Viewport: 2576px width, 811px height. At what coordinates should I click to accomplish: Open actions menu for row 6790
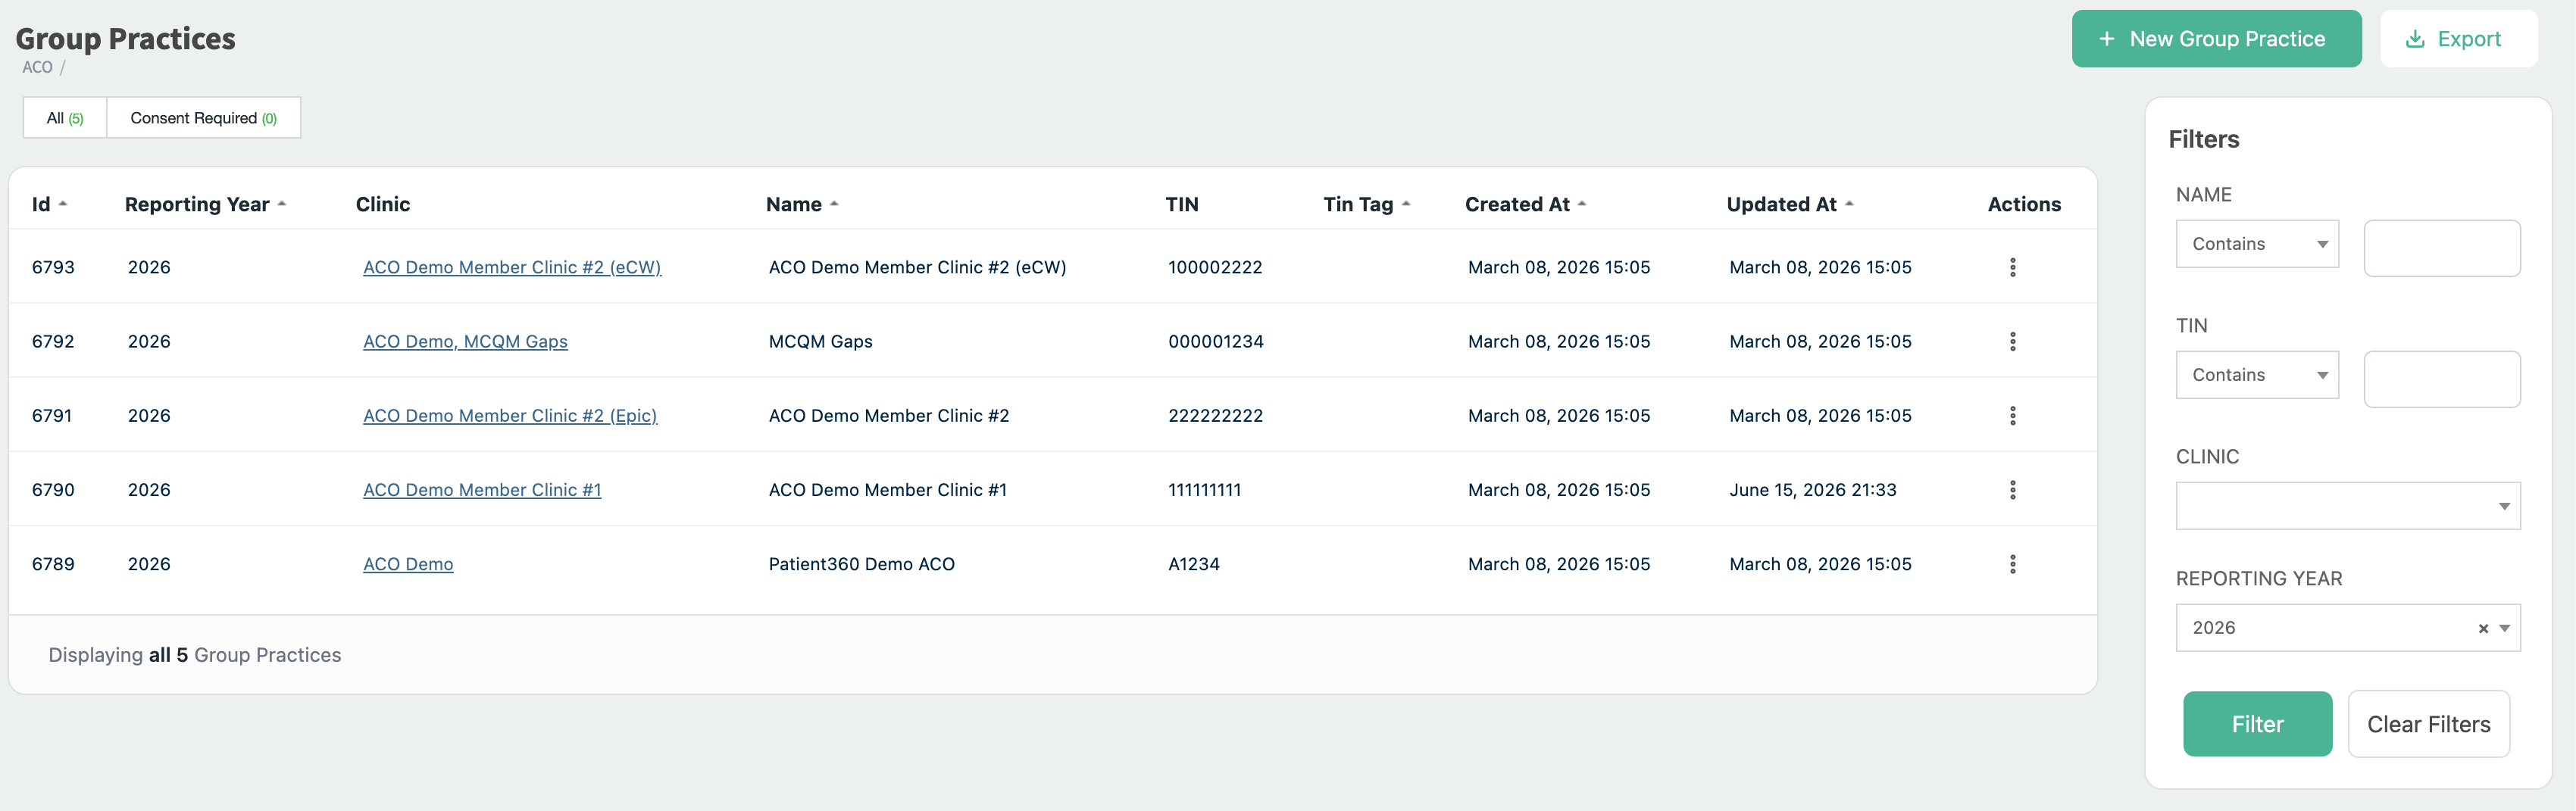(2012, 490)
